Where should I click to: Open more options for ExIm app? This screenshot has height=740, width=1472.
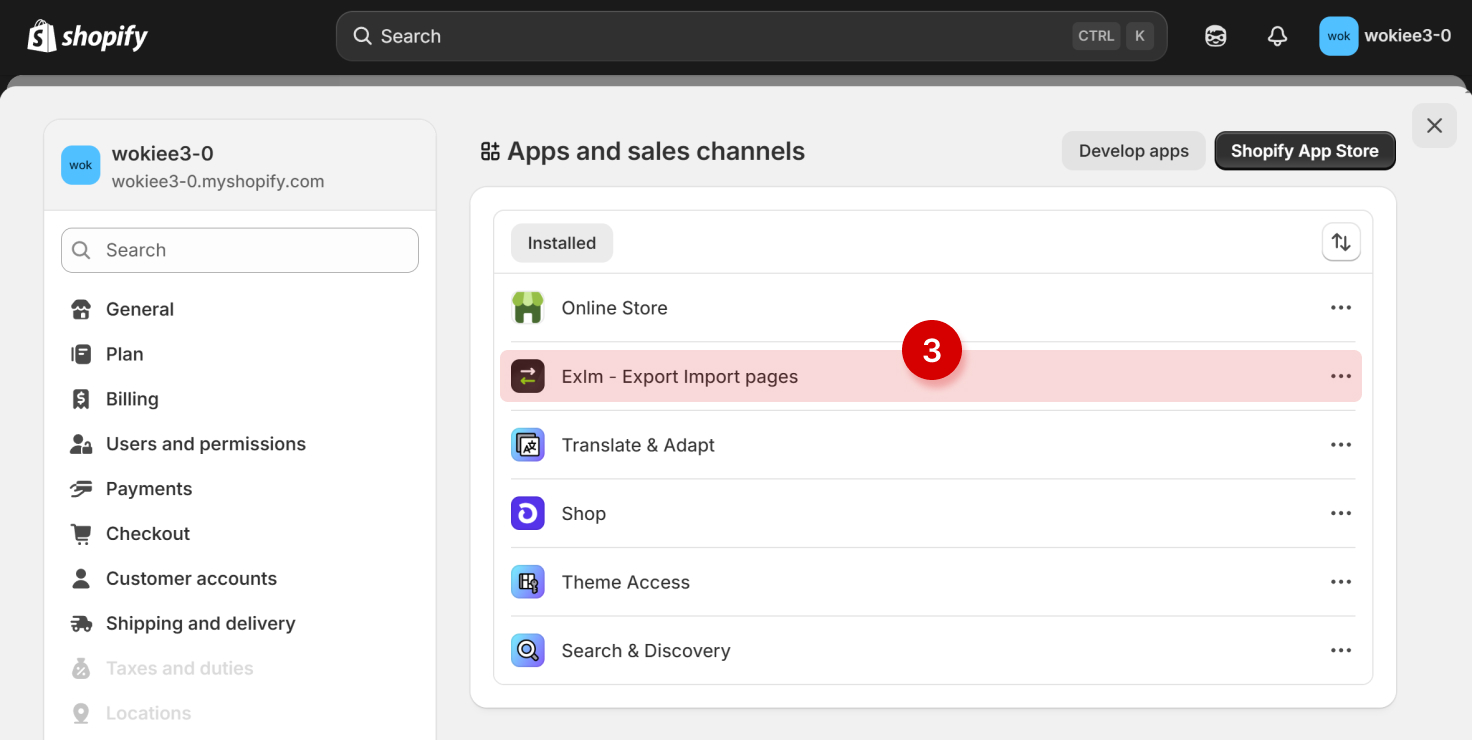coord(1341,376)
